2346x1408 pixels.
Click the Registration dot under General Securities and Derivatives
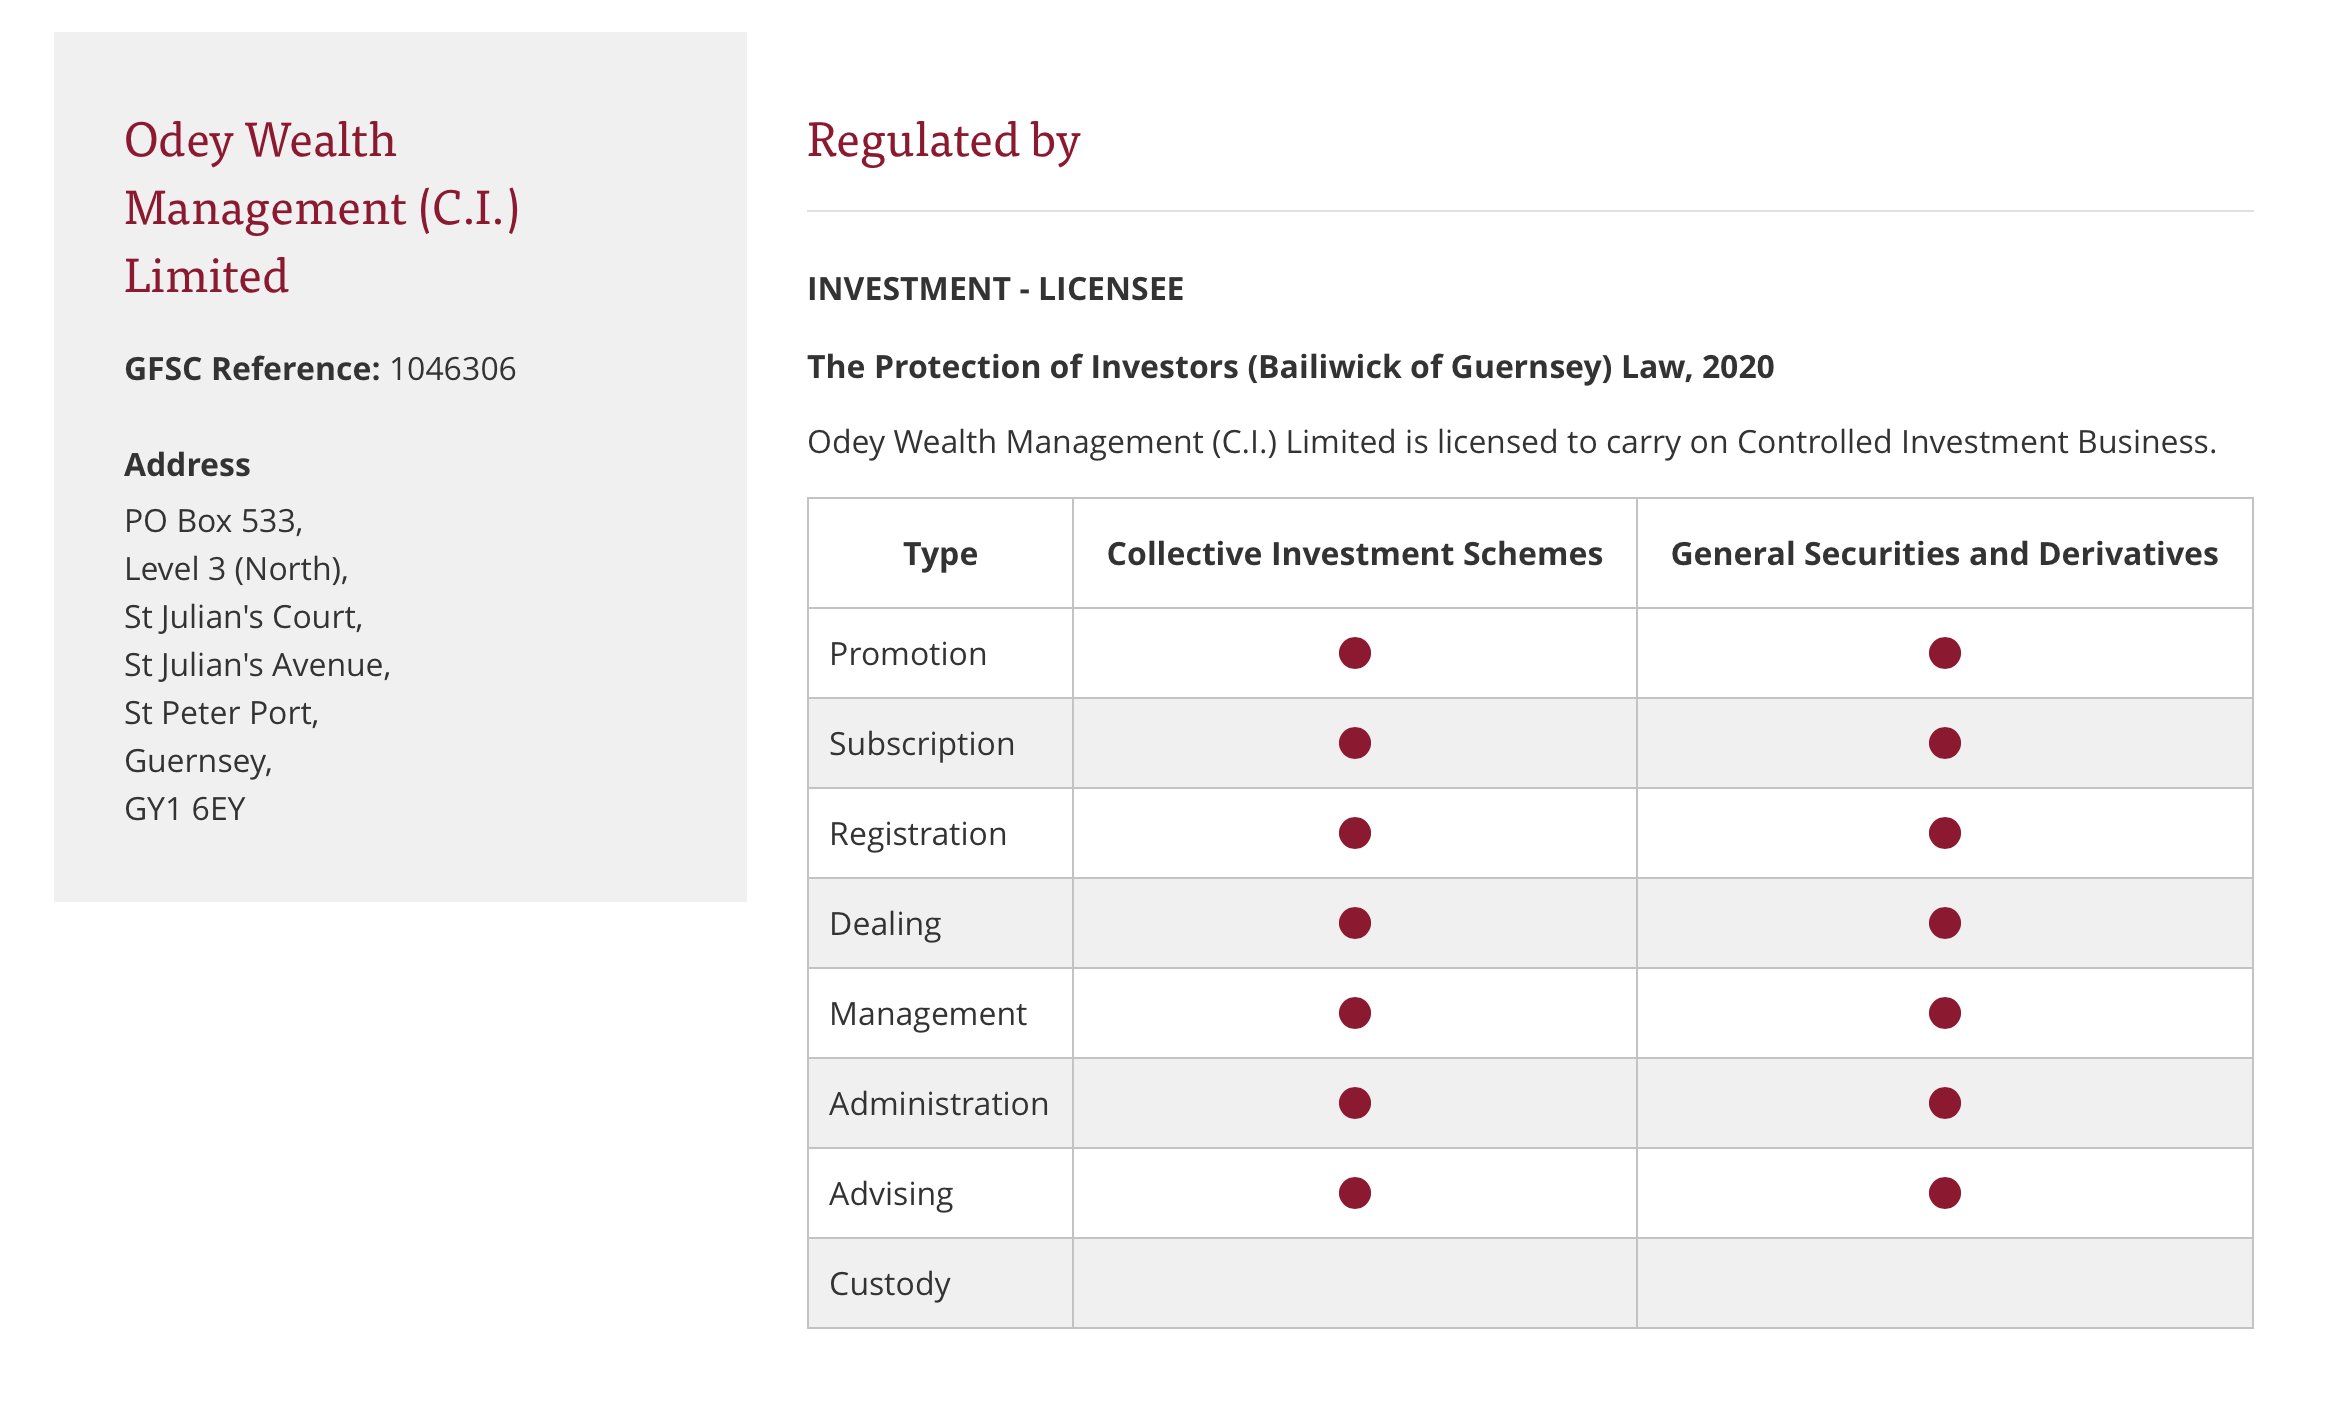[x=1944, y=833]
